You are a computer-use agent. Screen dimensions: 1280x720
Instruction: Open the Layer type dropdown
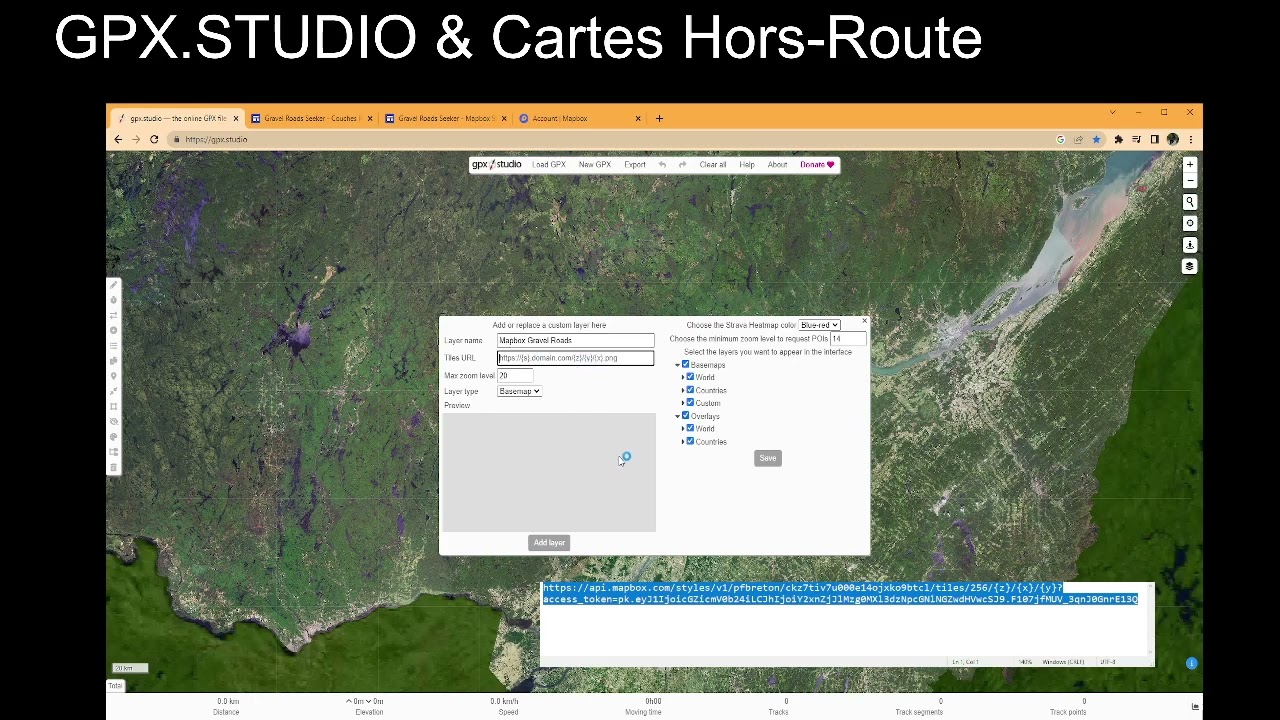[x=519, y=391]
